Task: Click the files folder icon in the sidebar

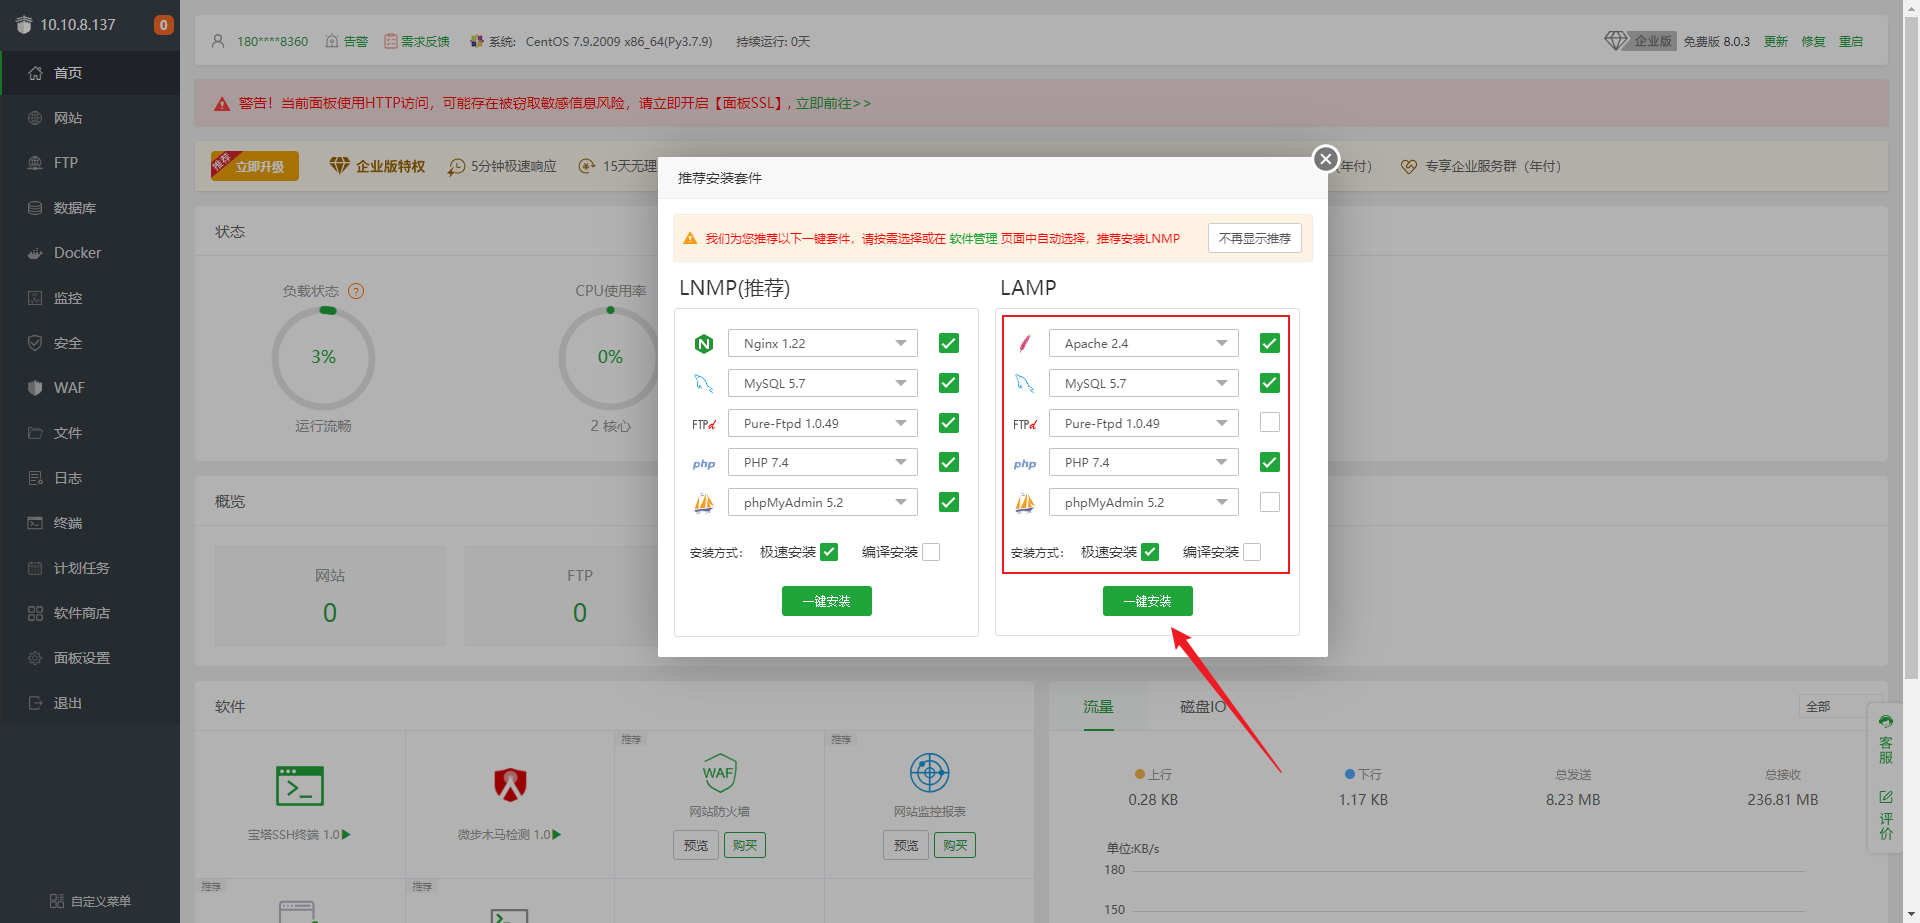Action: pos(35,433)
